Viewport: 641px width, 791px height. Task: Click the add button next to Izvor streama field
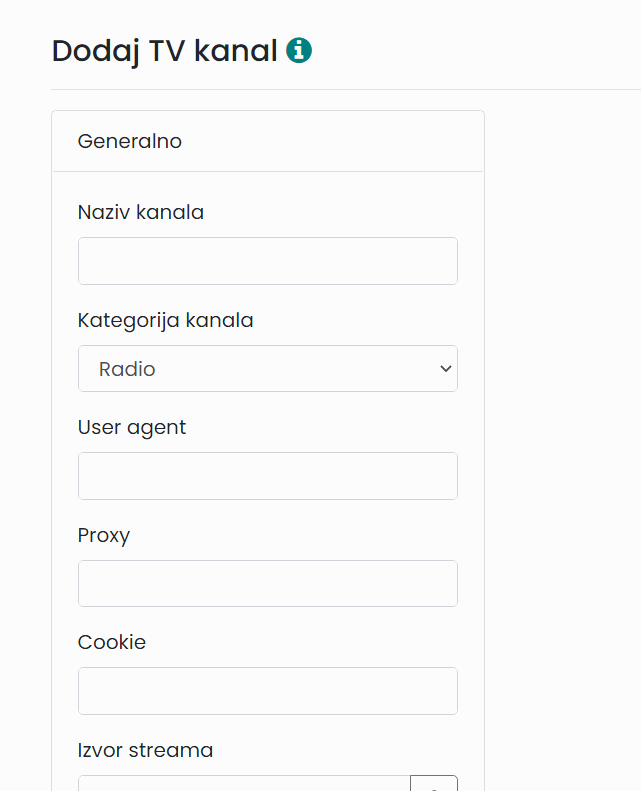(434, 783)
